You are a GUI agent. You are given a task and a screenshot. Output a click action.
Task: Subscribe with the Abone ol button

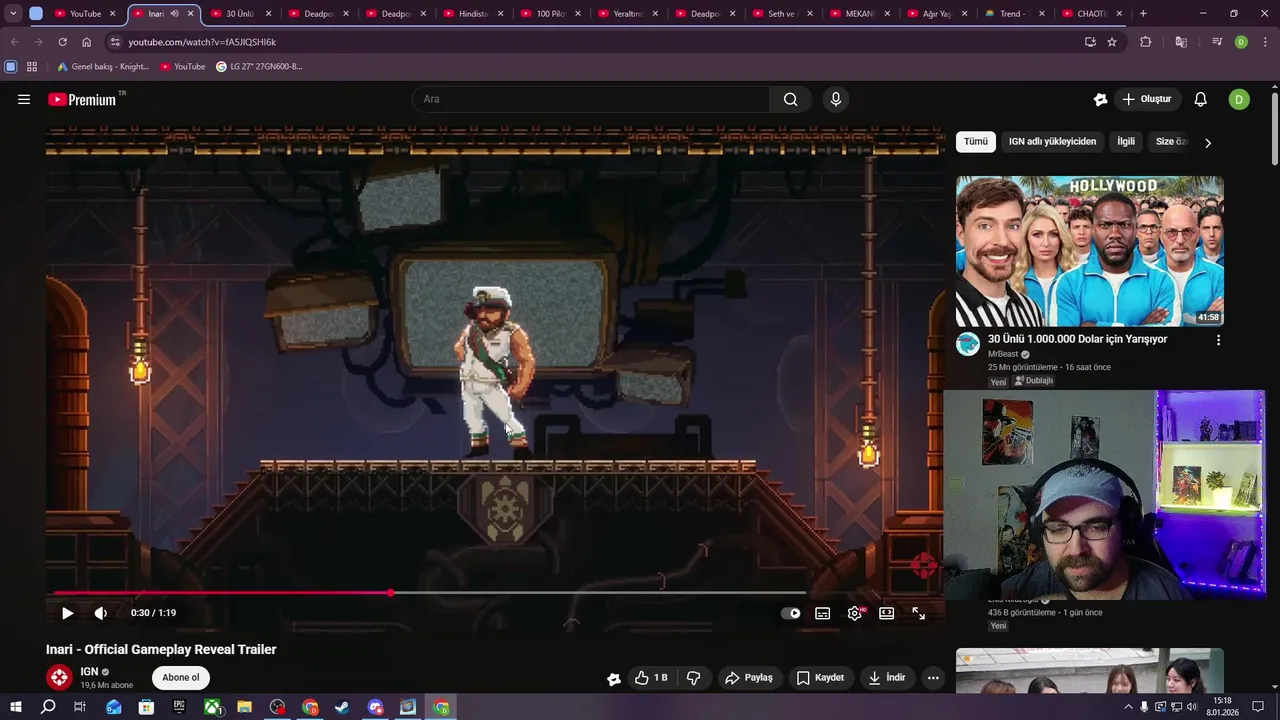(181, 677)
